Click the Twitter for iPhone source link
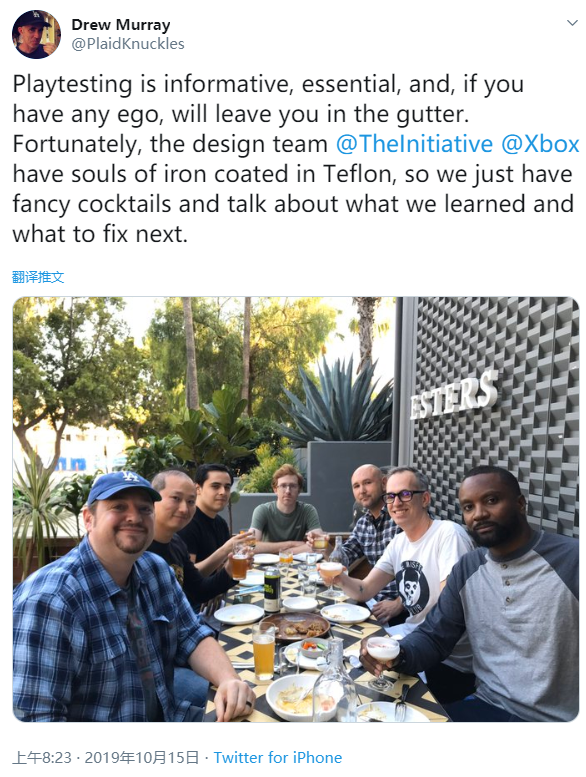 point(278,757)
